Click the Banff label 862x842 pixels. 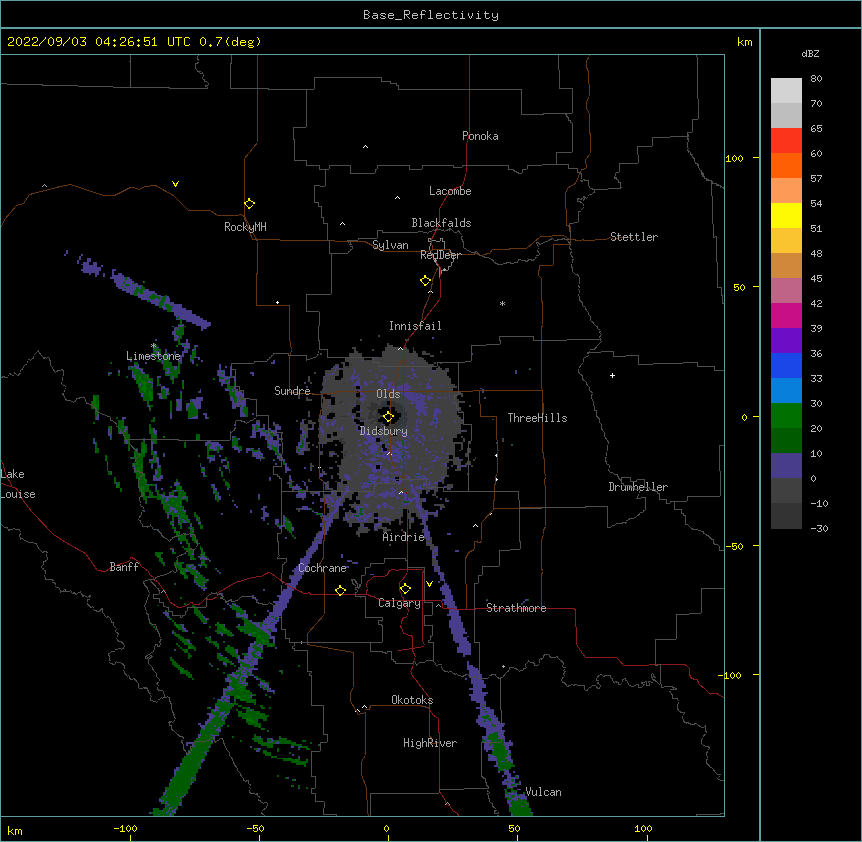[x=124, y=567]
